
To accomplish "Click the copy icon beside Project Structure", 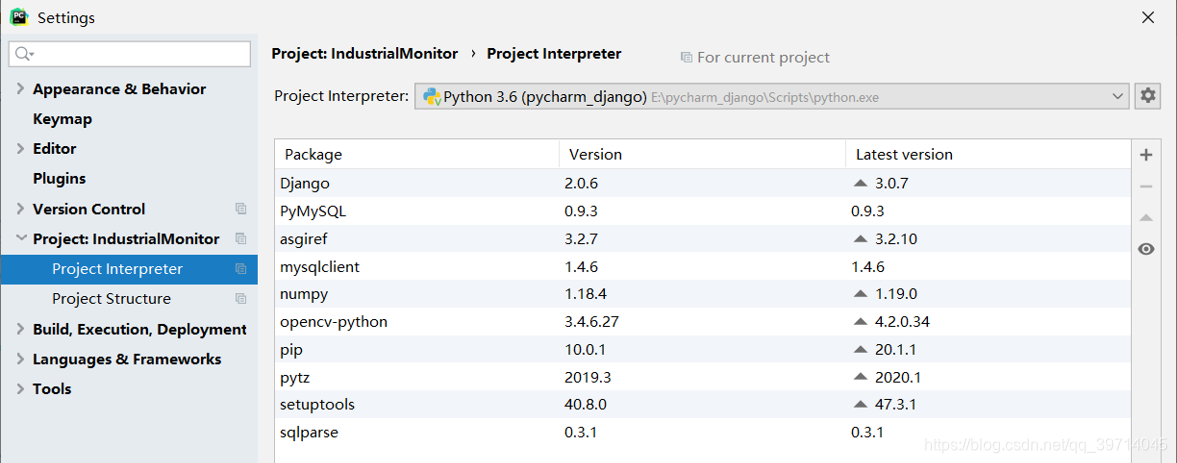I will [241, 299].
